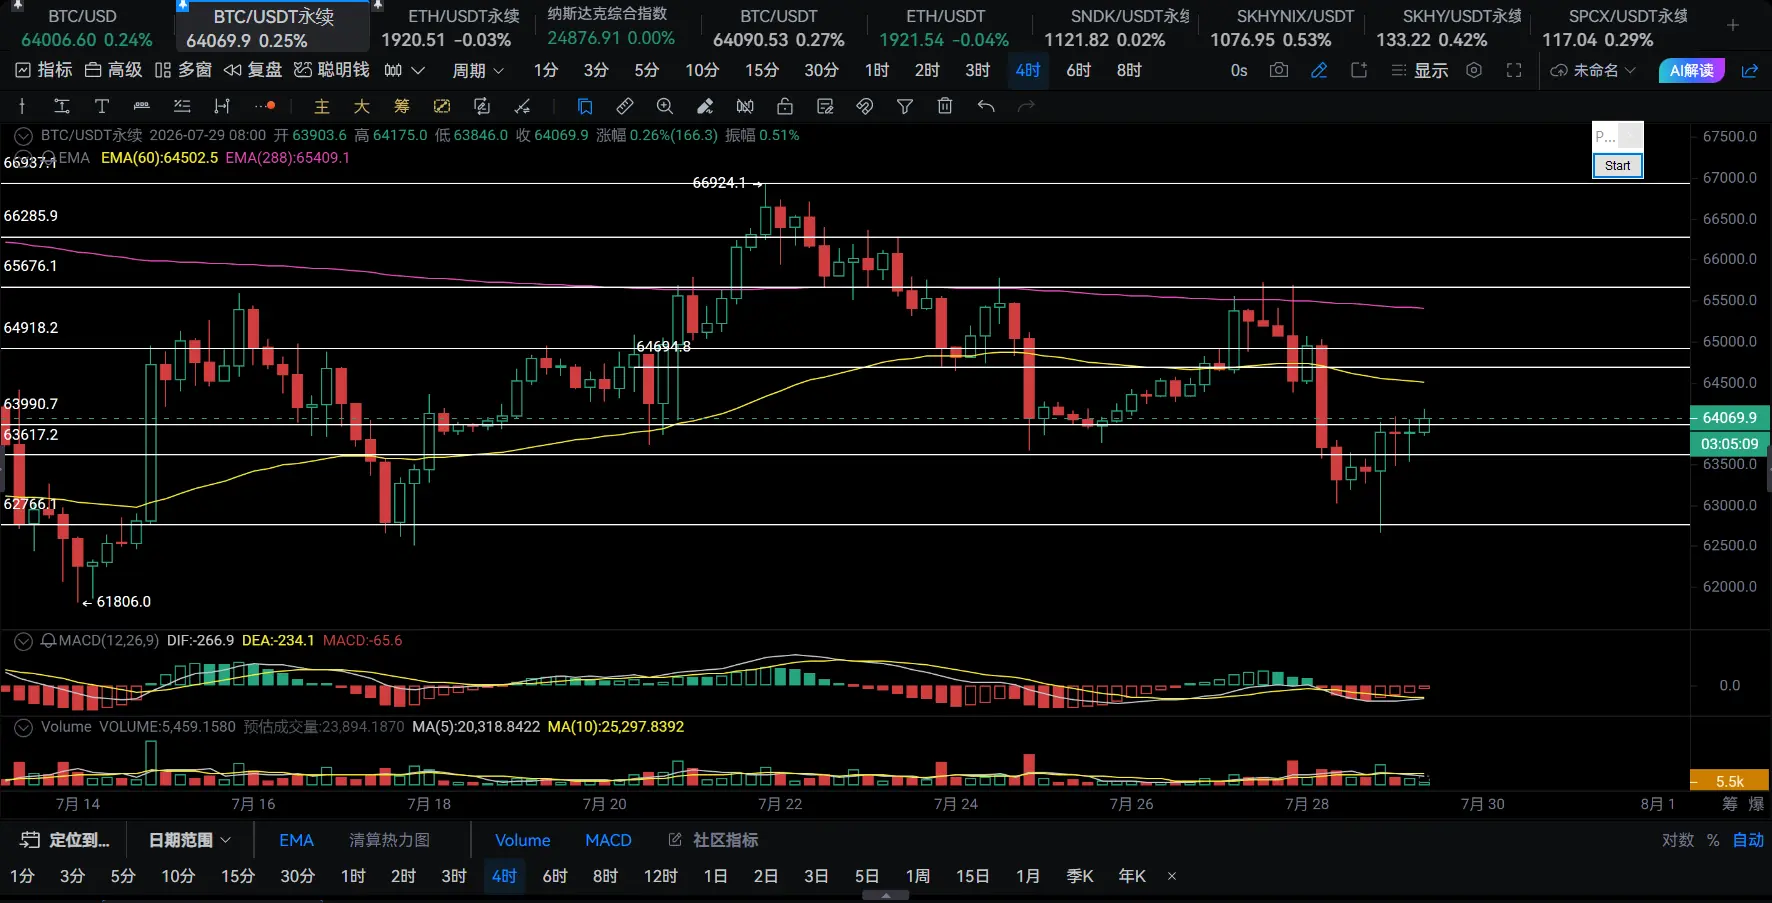
Task: Expand the 日期范围 date range dropdown
Action: click(x=190, y=840)
